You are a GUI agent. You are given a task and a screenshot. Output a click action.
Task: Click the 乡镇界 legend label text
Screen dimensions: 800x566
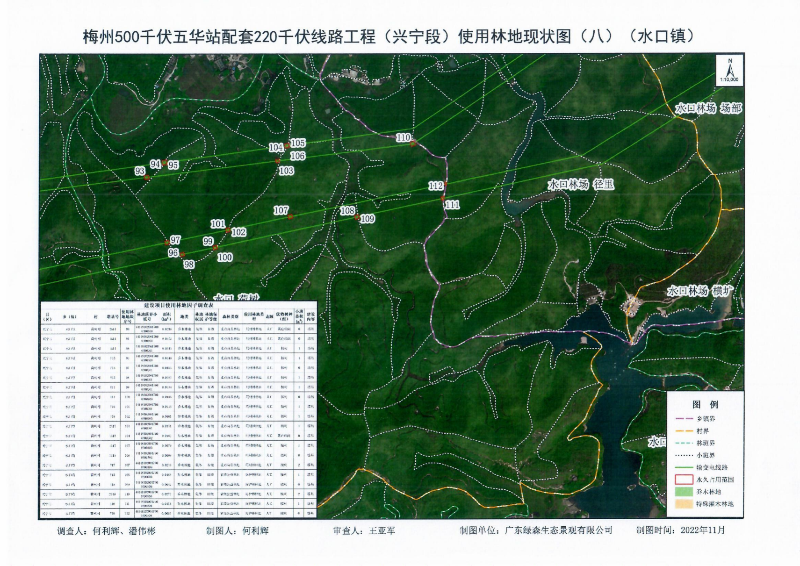[x=706, y=419]
